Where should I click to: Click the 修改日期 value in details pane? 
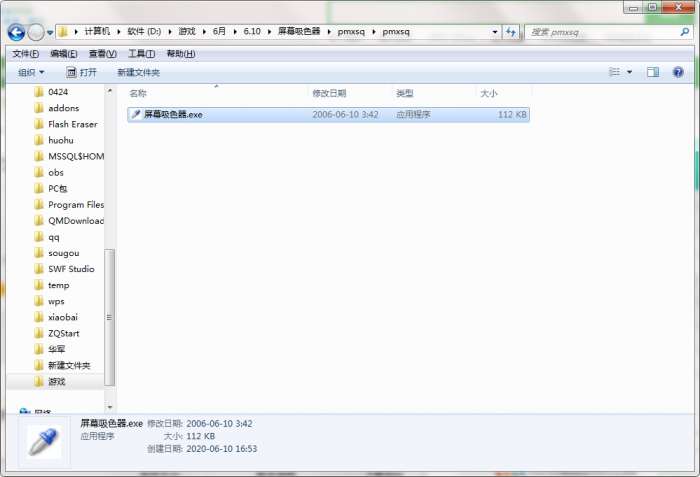(x=219, y=423)
